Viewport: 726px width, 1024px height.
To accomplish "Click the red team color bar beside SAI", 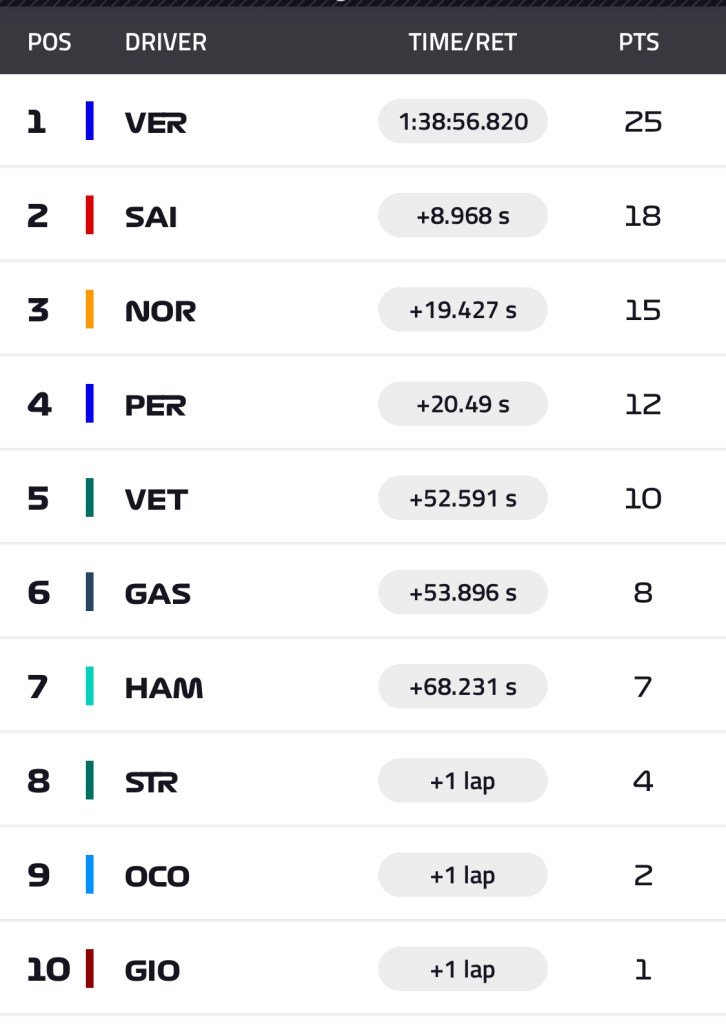I will pos(90,215).
